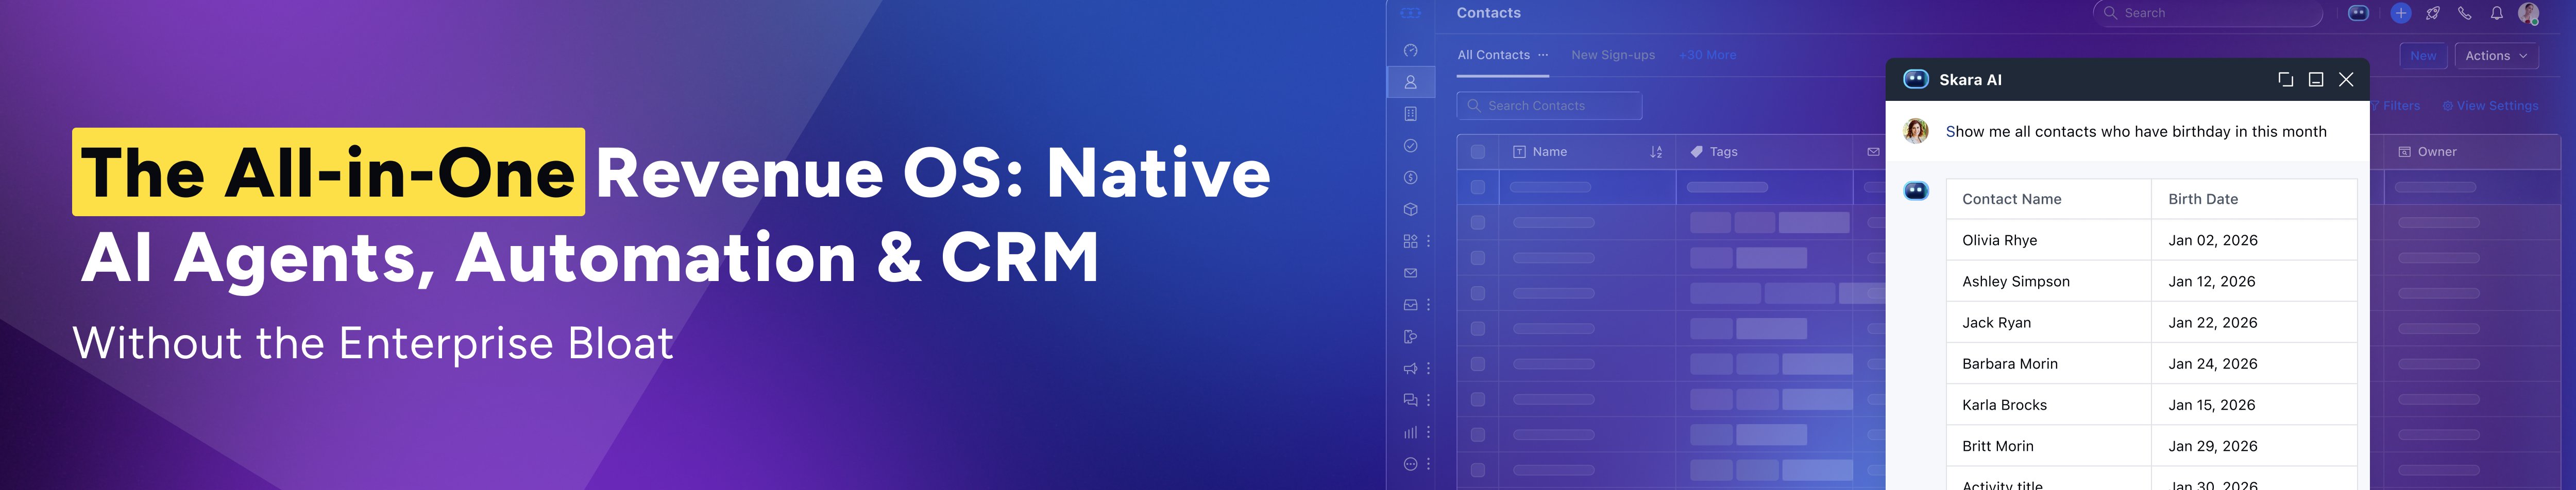This screenshot has height=490, width=2576.
Task: Open View Settings
Action: pyautogui.click(x=2490, y=106)
